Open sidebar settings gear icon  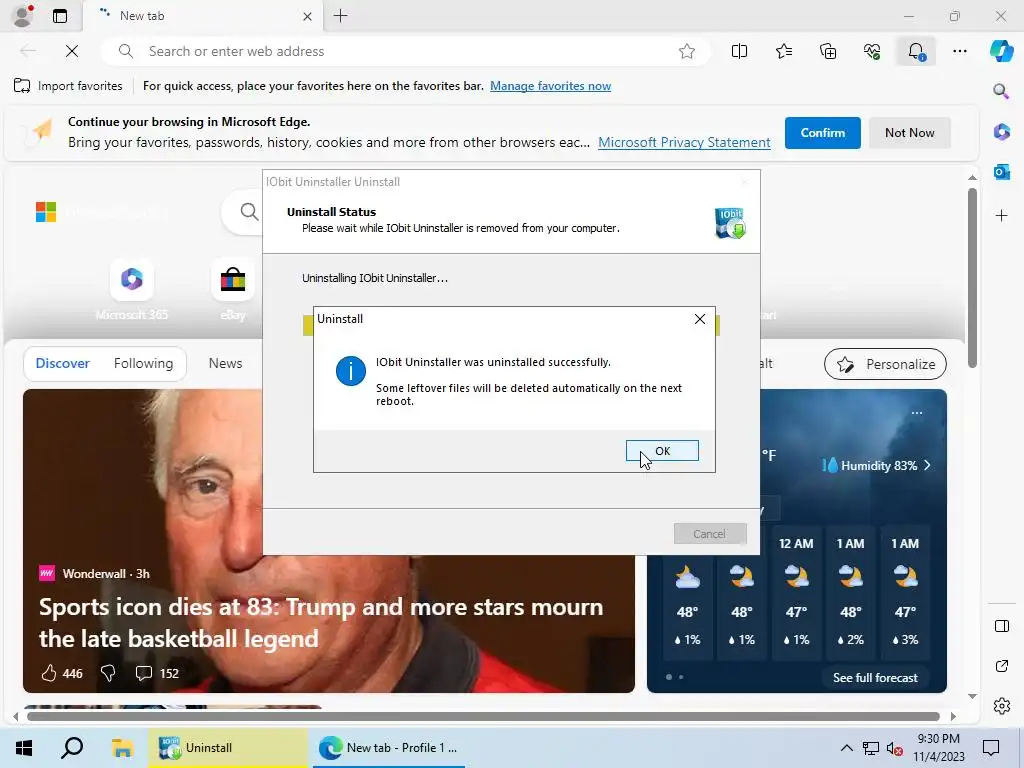click(1001, 706)
